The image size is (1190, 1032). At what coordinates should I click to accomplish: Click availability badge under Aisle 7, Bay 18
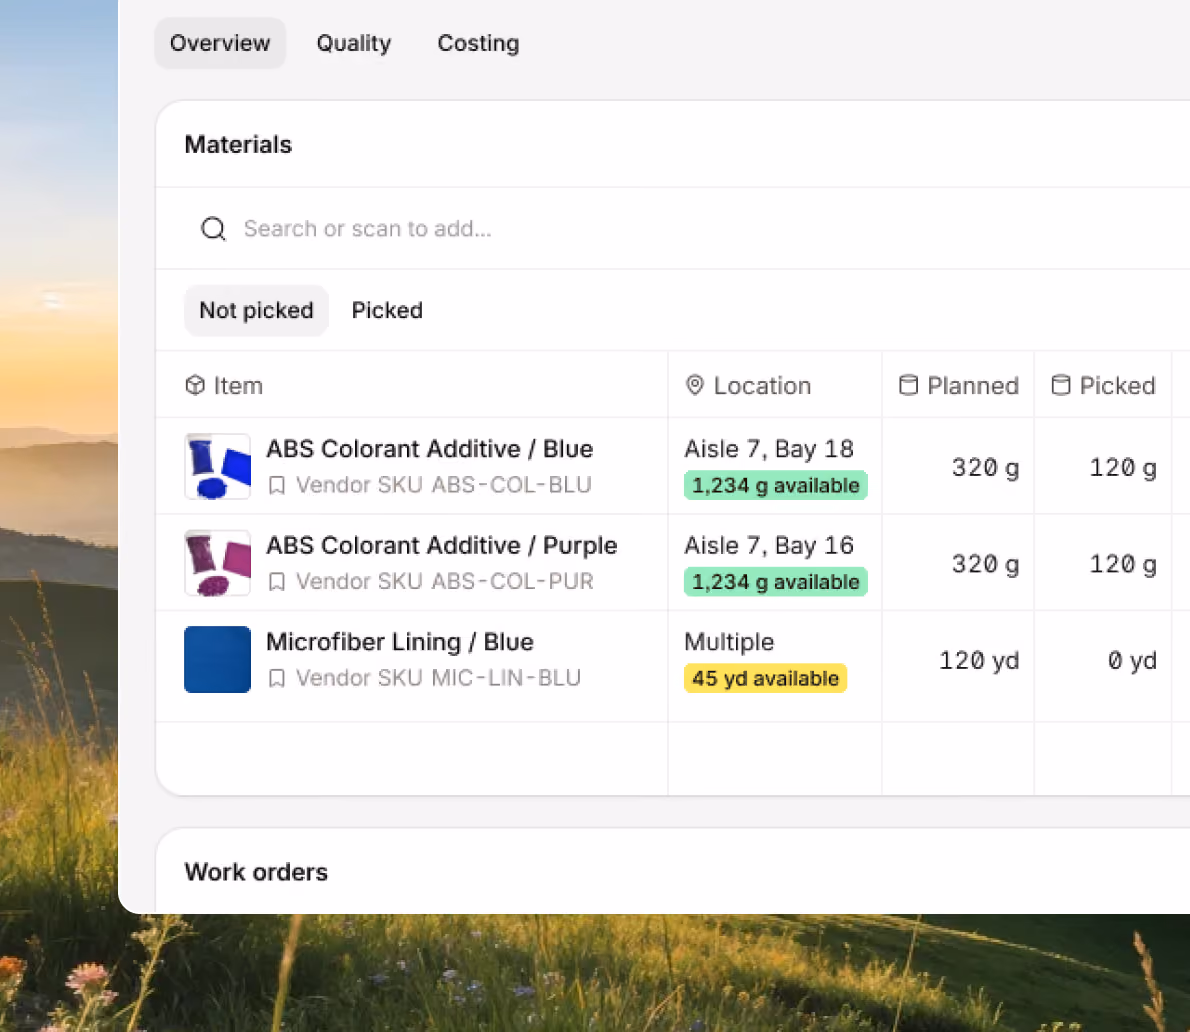click(x=776, y=486)
